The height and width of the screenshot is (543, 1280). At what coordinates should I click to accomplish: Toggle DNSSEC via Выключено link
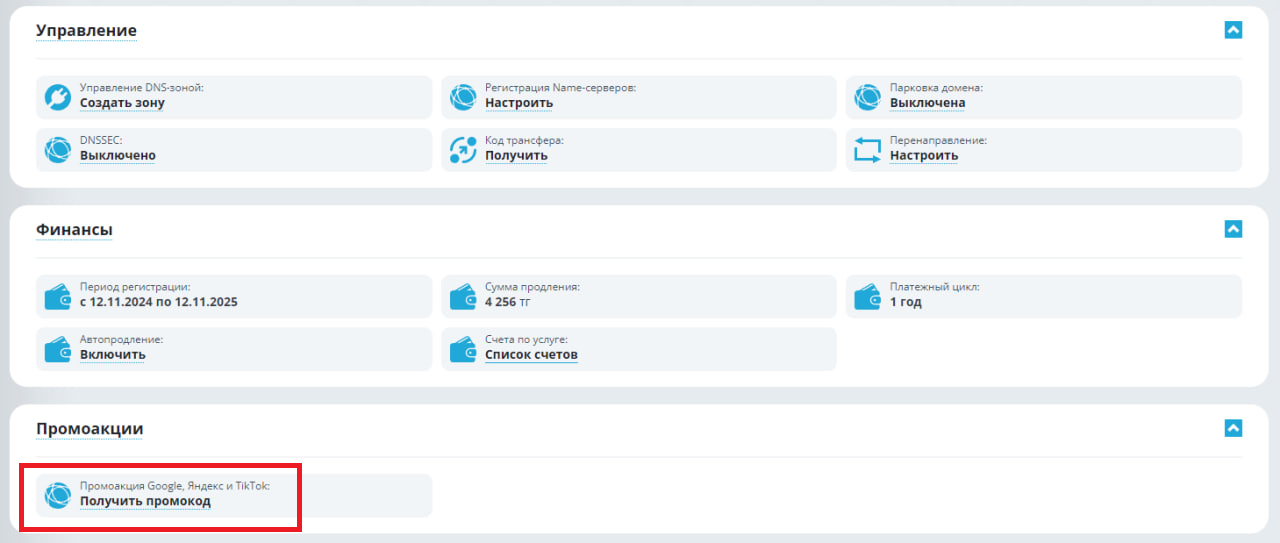tap(117, 156)
